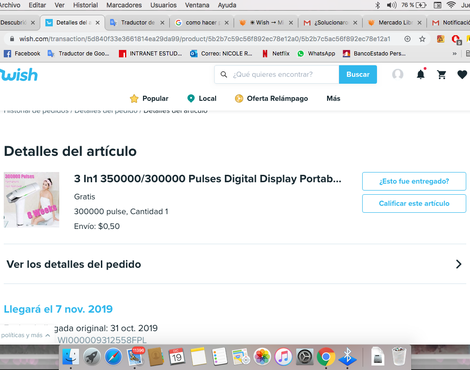Click the search magnifier icon
The height and width of the screenshot is (370, 470).
pos(224,74)
